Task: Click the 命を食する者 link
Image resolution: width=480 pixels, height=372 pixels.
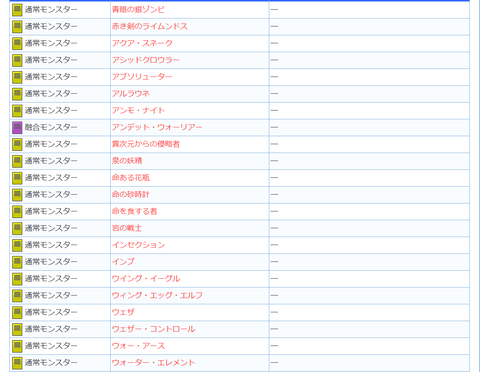Action: [x=134, y=211]
